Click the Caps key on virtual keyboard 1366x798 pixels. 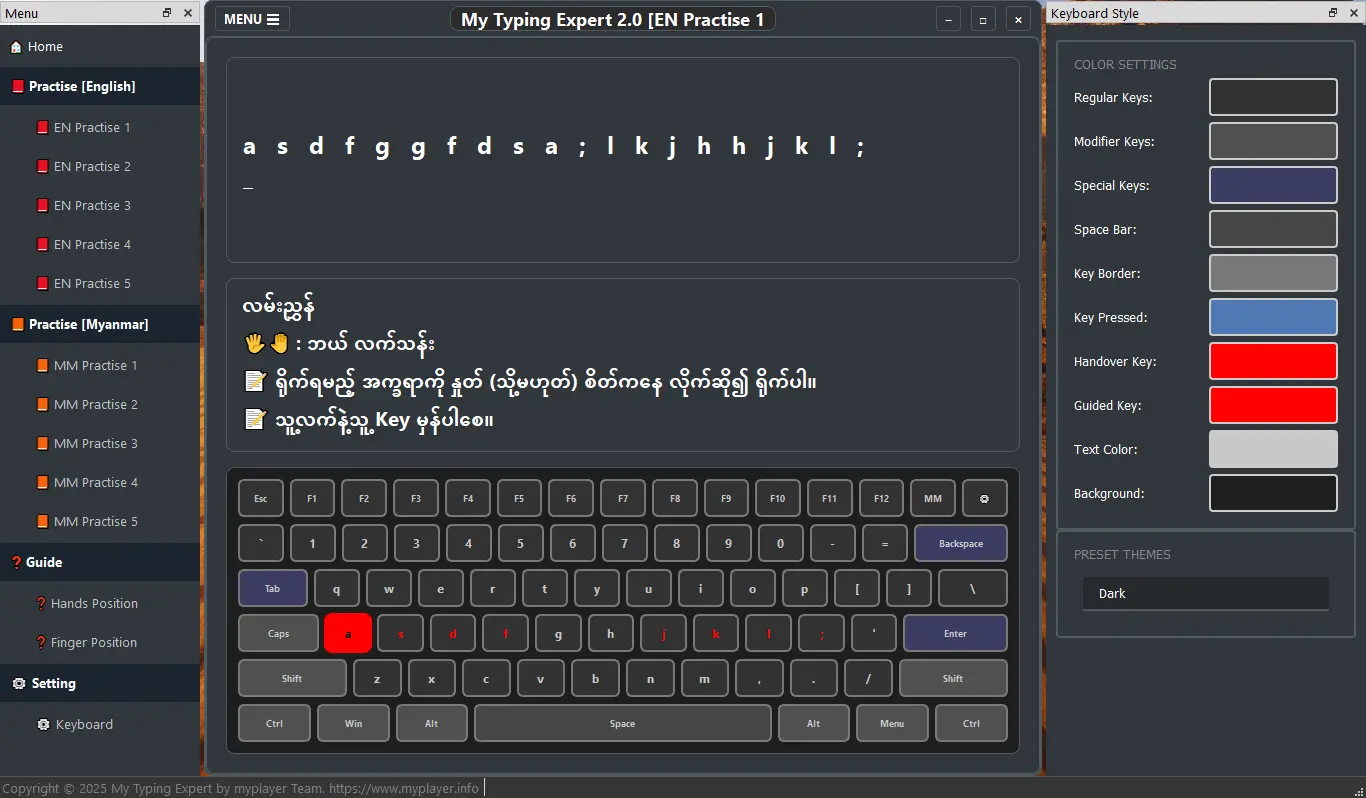click(279, 633)
